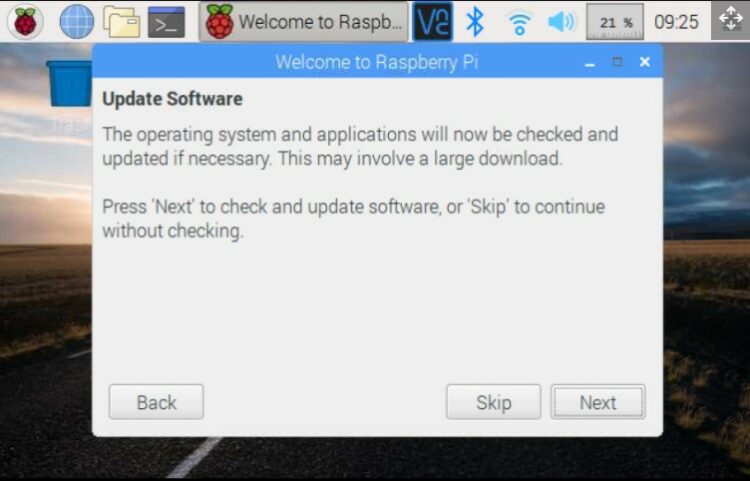The image size is (750, 482).
Task: Open the Bluetooth menu in the panel
Action: click(x=475, y=22)
